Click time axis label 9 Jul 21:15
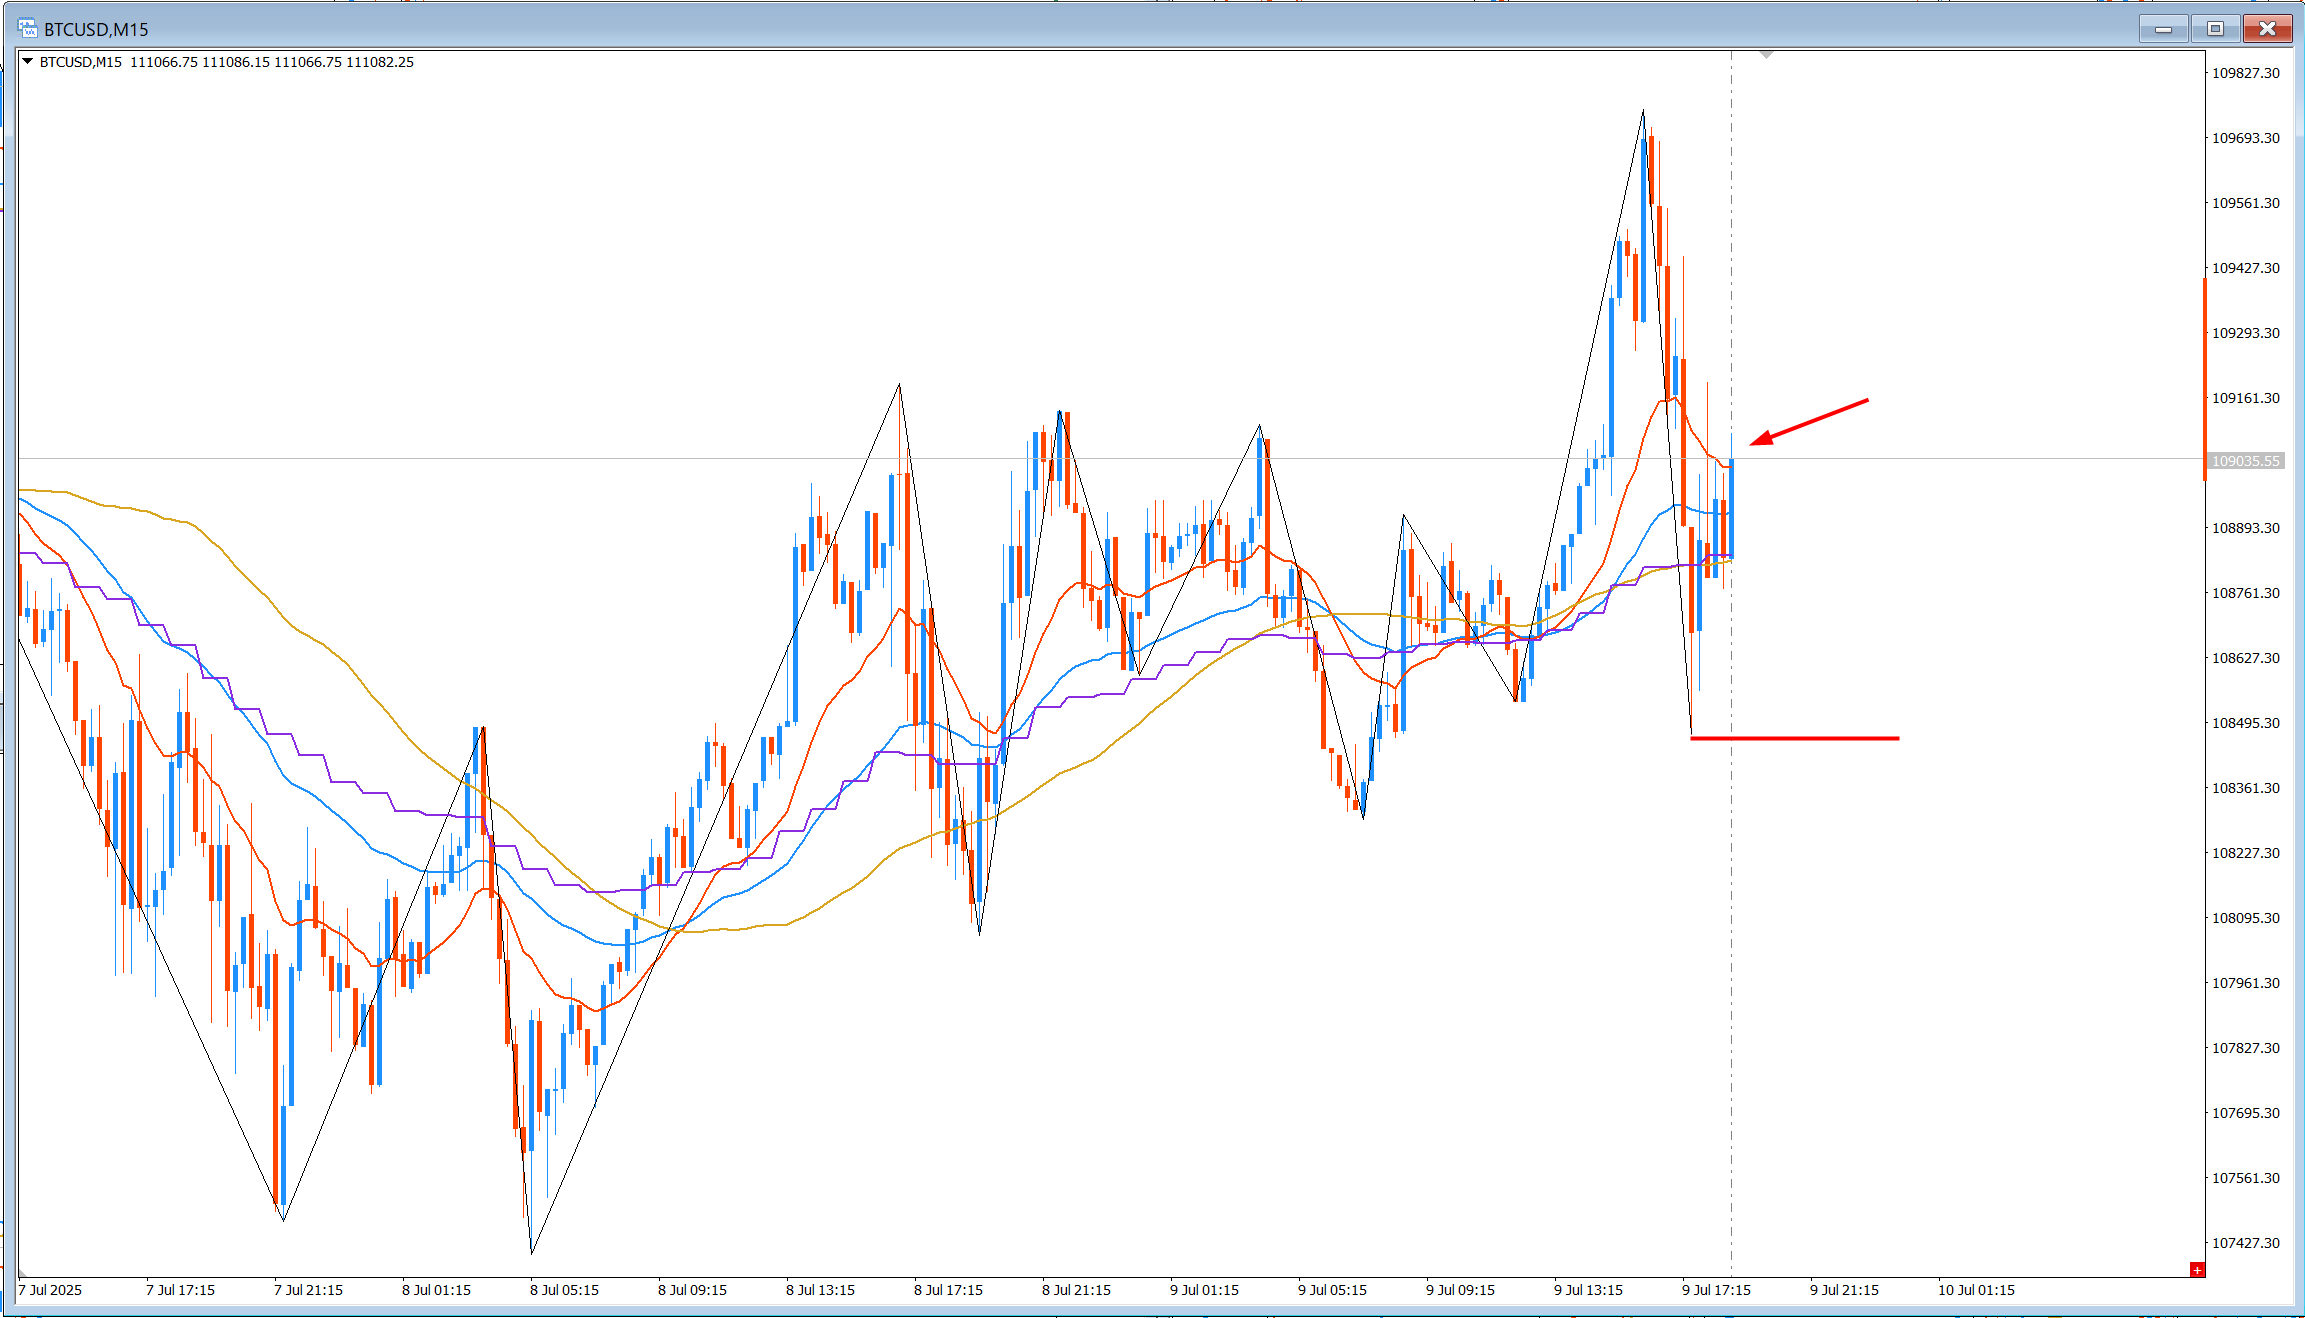The width and height of the screenshot is (2305, 1318). pos(1844,1290)
